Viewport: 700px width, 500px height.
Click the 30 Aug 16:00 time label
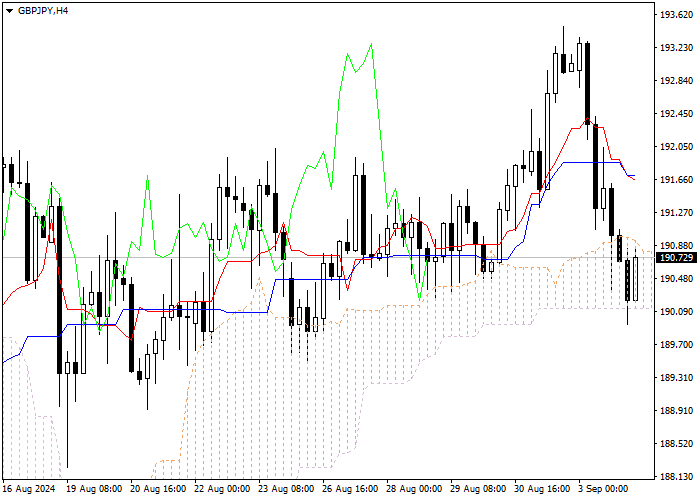[542, 489]
